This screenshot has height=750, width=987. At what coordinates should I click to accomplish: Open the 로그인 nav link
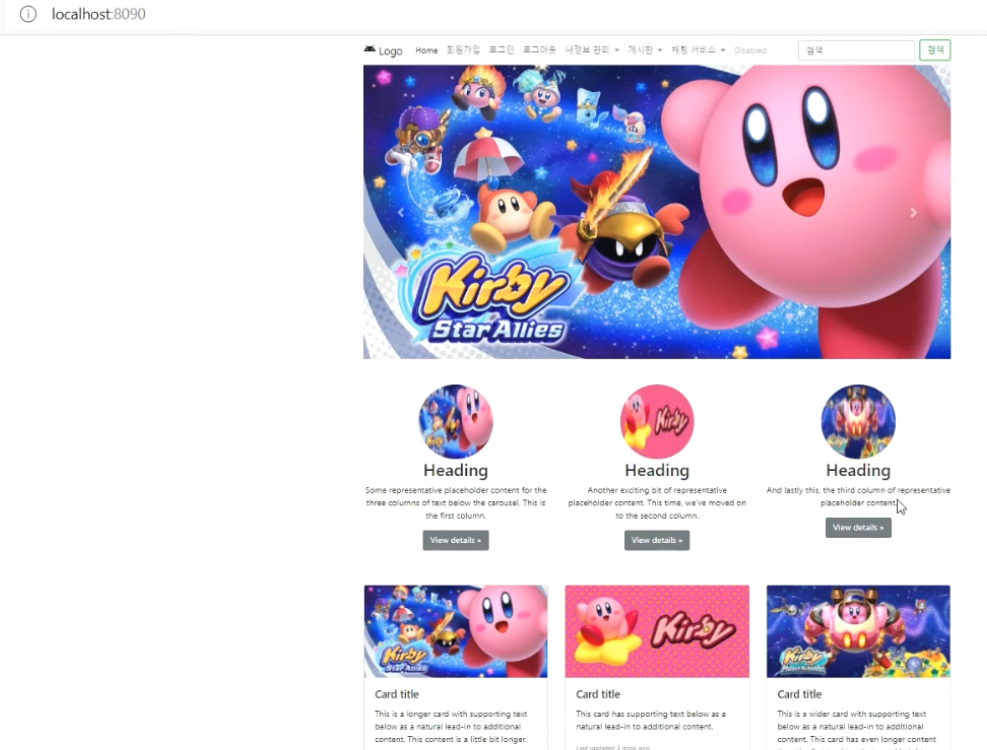point(502,50)
